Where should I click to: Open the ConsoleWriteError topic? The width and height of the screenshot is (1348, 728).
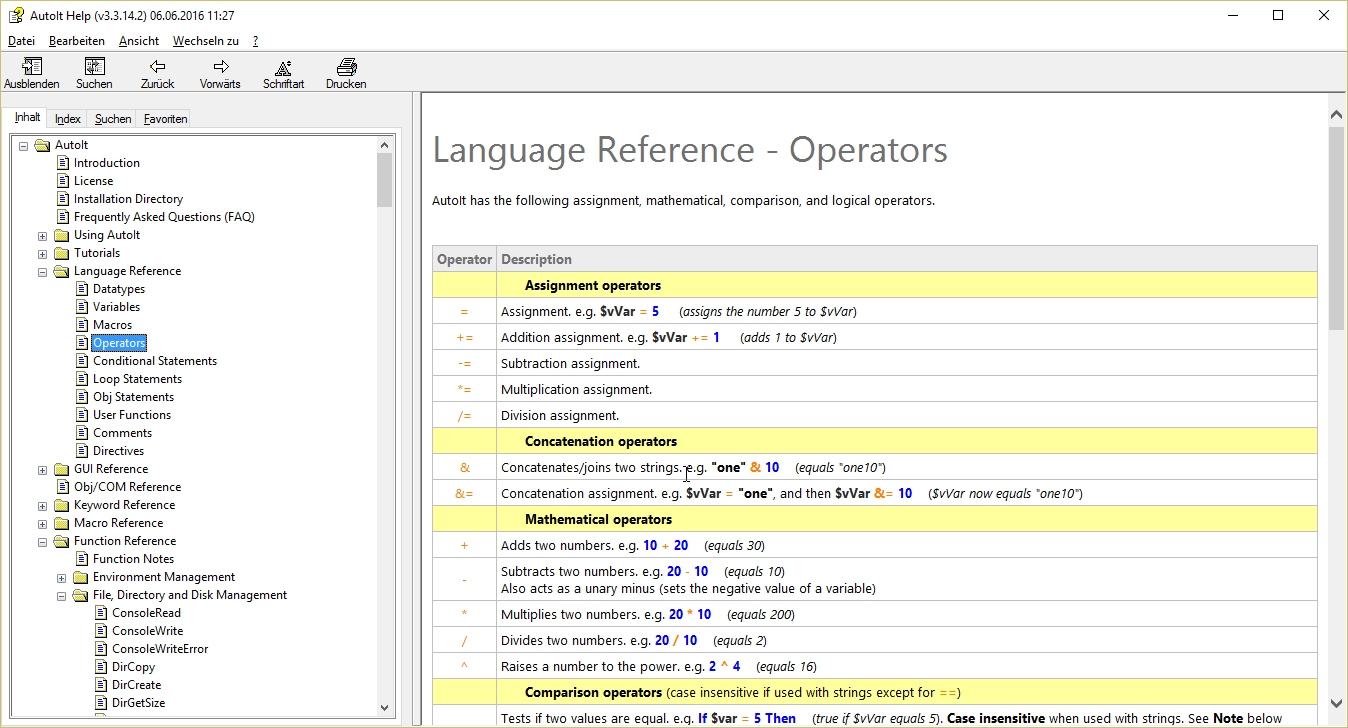pos(160,649)
